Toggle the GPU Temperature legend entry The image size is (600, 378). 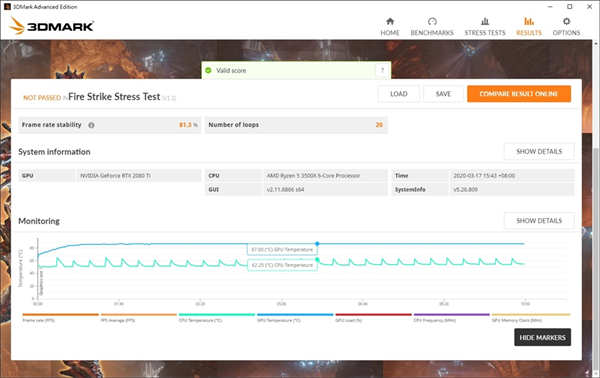(295, 318)
